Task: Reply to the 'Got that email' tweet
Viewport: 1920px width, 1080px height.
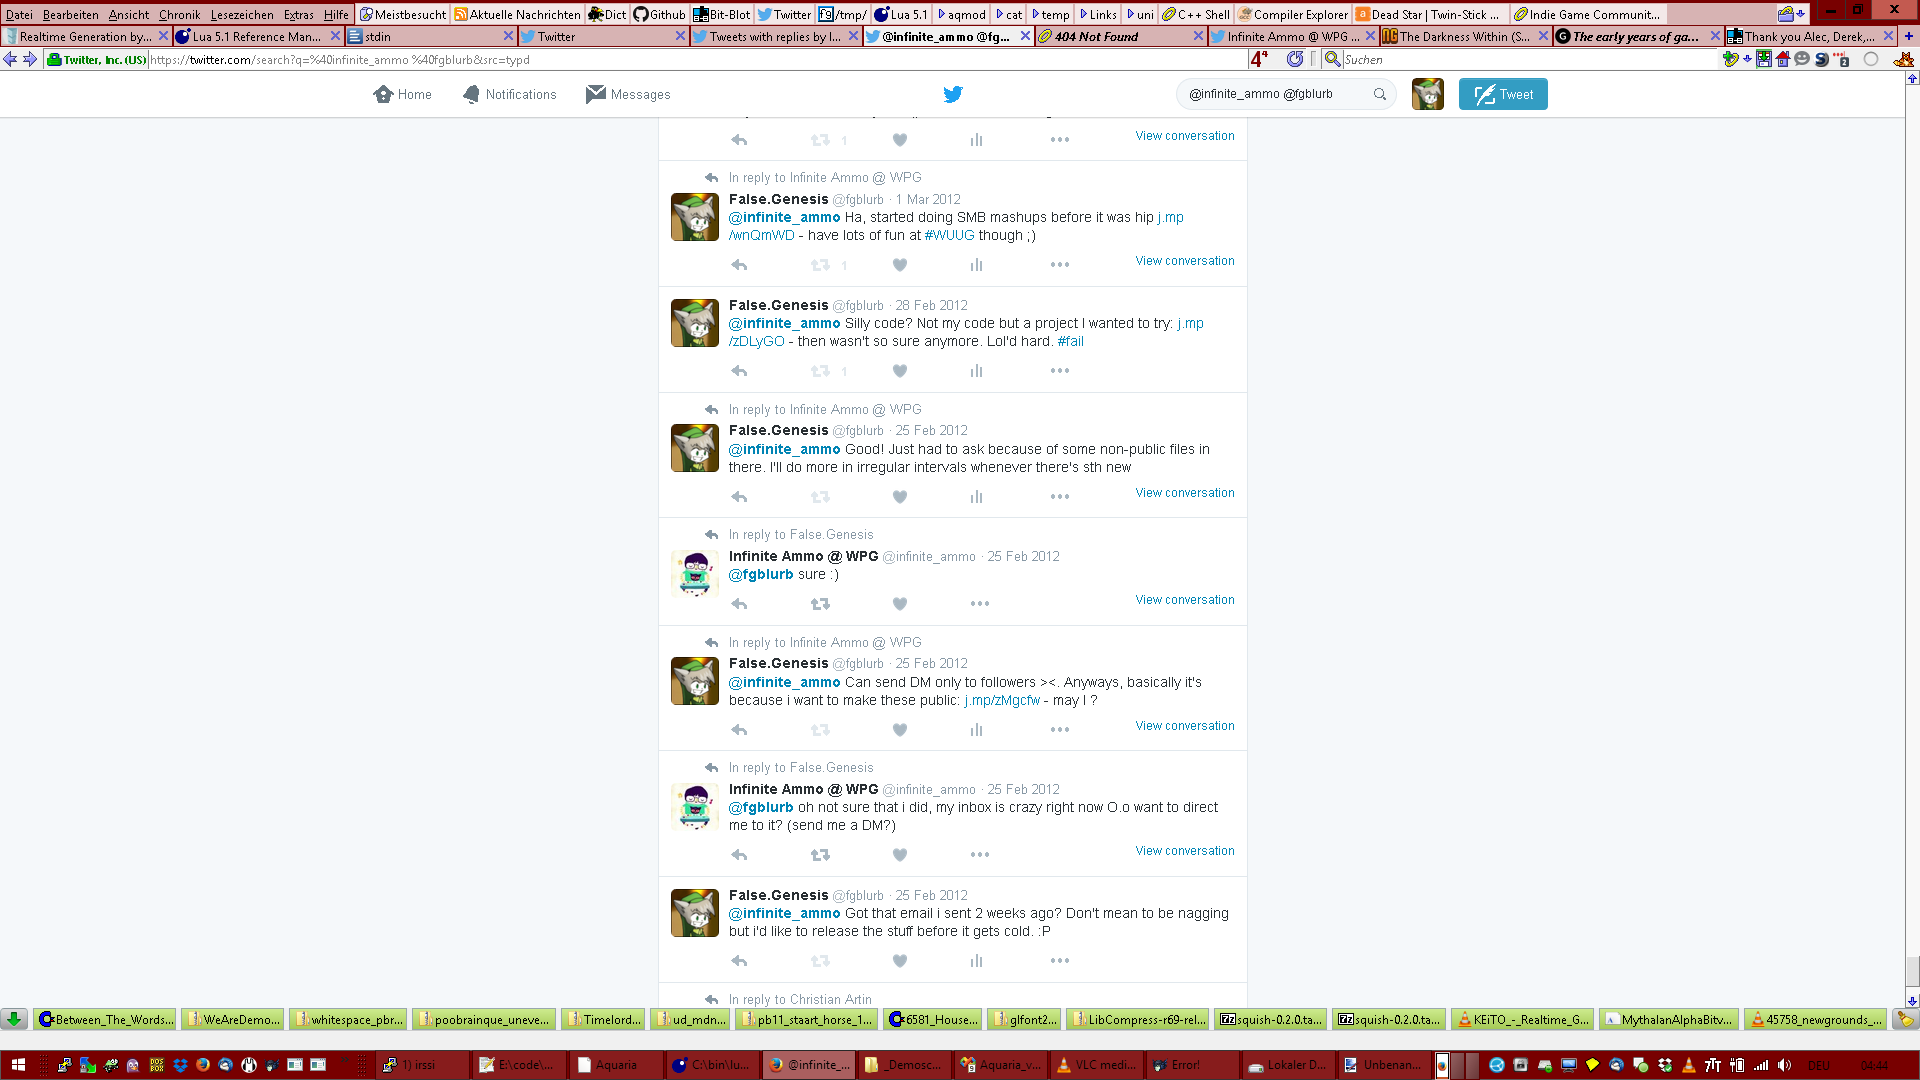Action: coord(739,961)
